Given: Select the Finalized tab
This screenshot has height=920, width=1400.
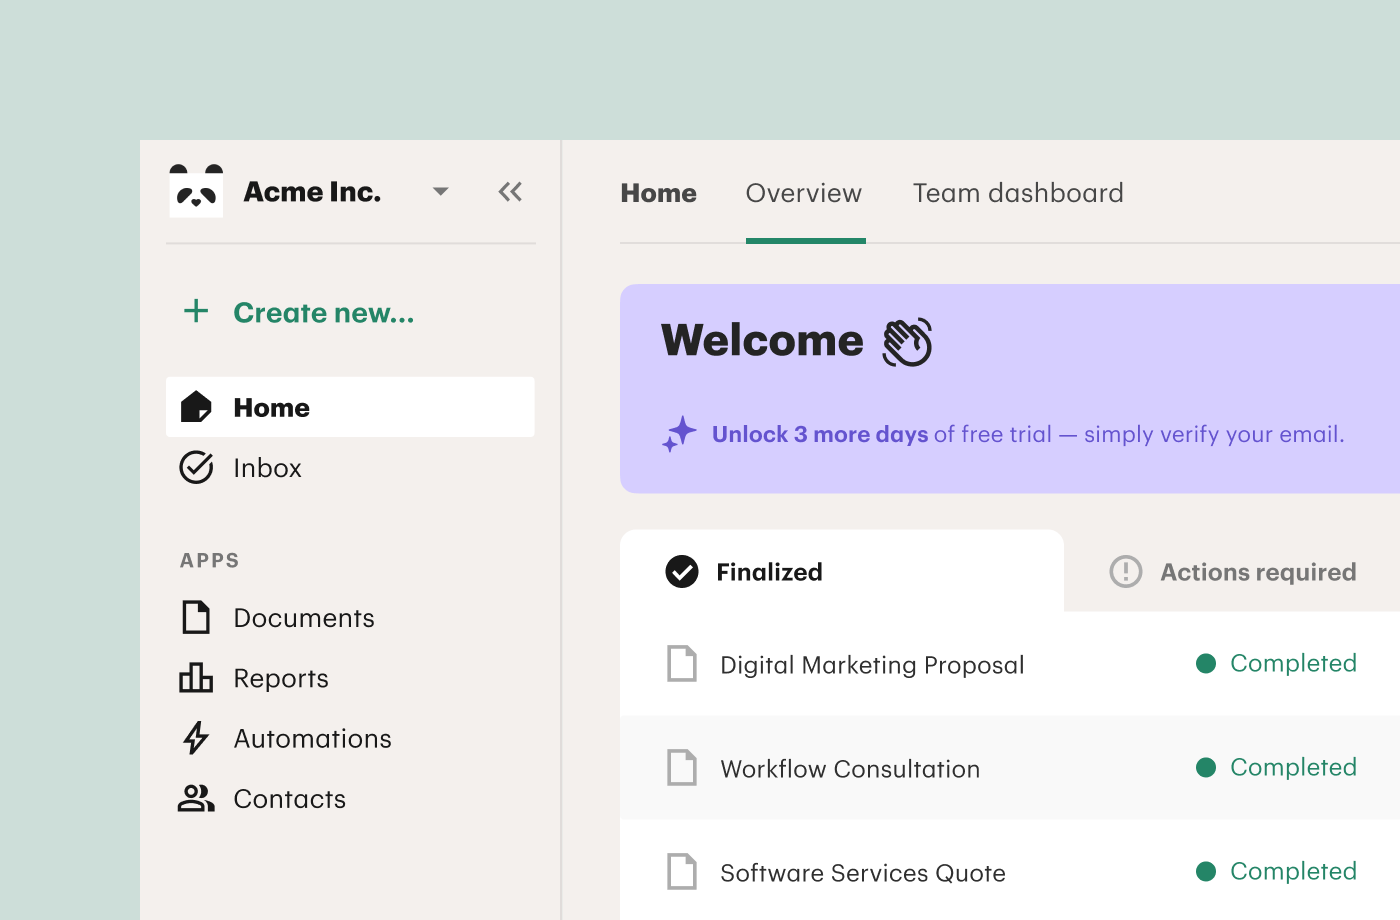Looking at the screenshot, I should click(842, 571).
